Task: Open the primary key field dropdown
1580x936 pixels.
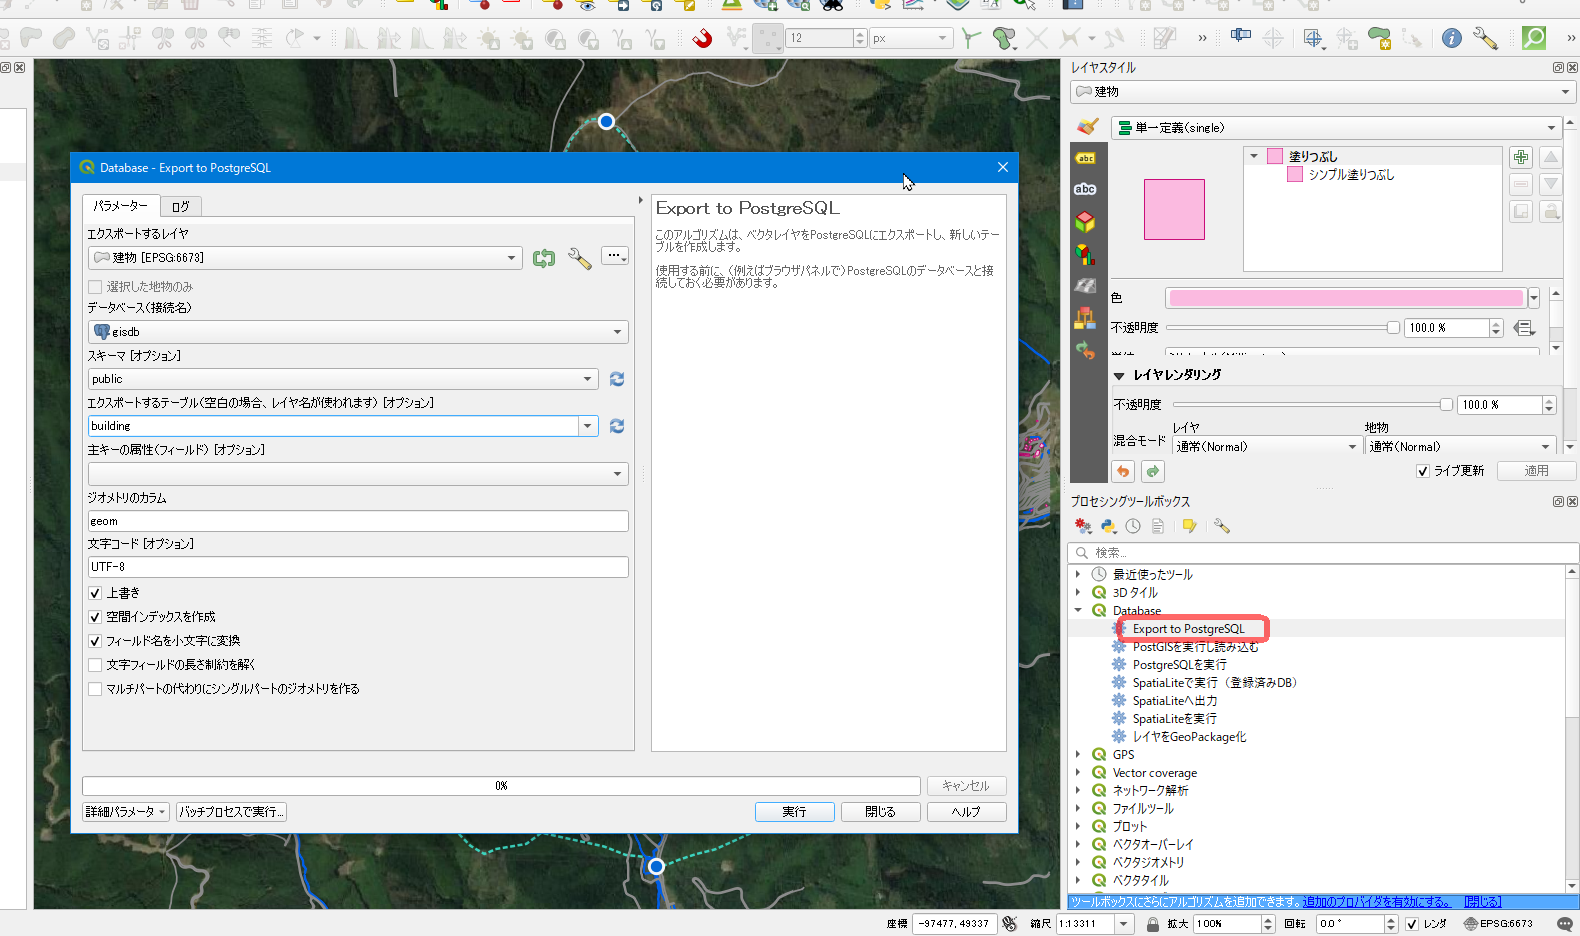Action: (x=358, y=473)
